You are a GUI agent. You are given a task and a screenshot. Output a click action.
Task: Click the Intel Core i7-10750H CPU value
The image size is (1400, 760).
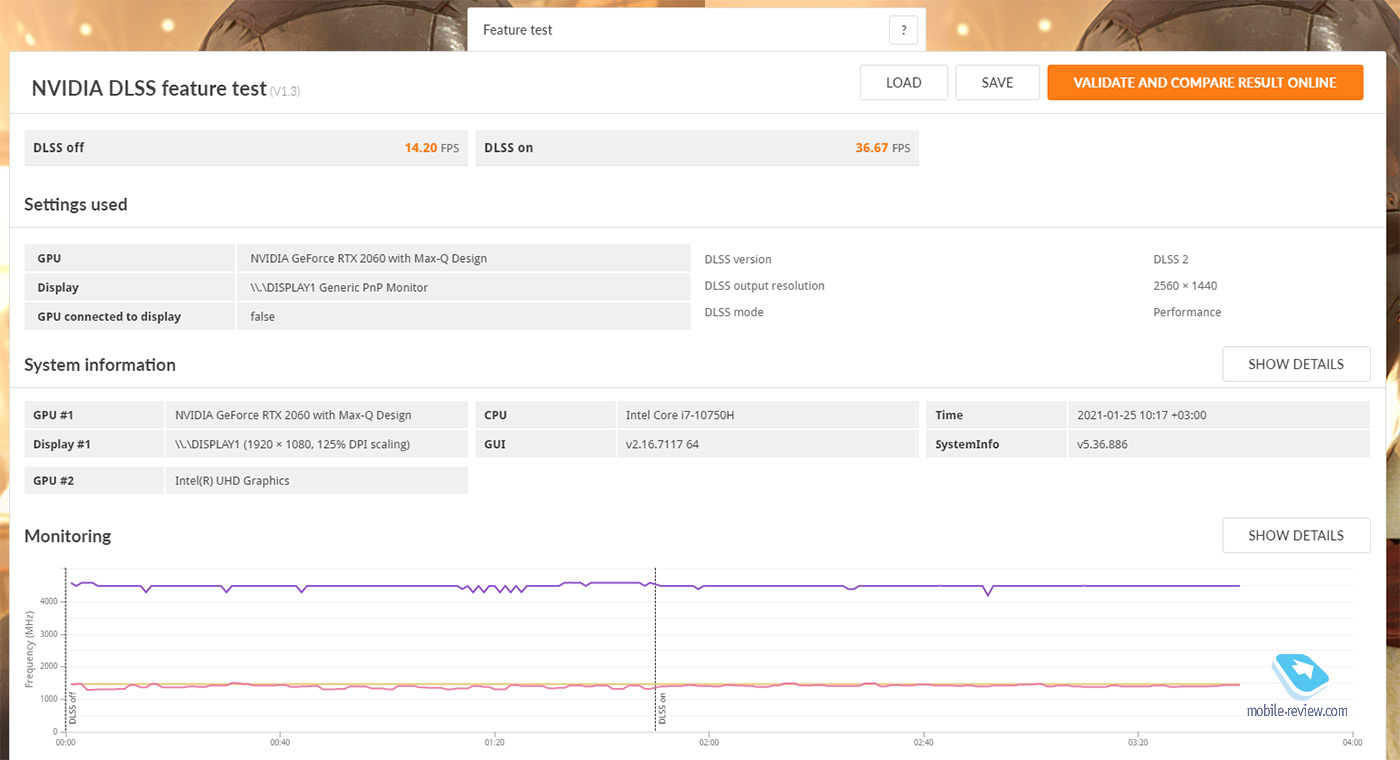tap(681, 415)
